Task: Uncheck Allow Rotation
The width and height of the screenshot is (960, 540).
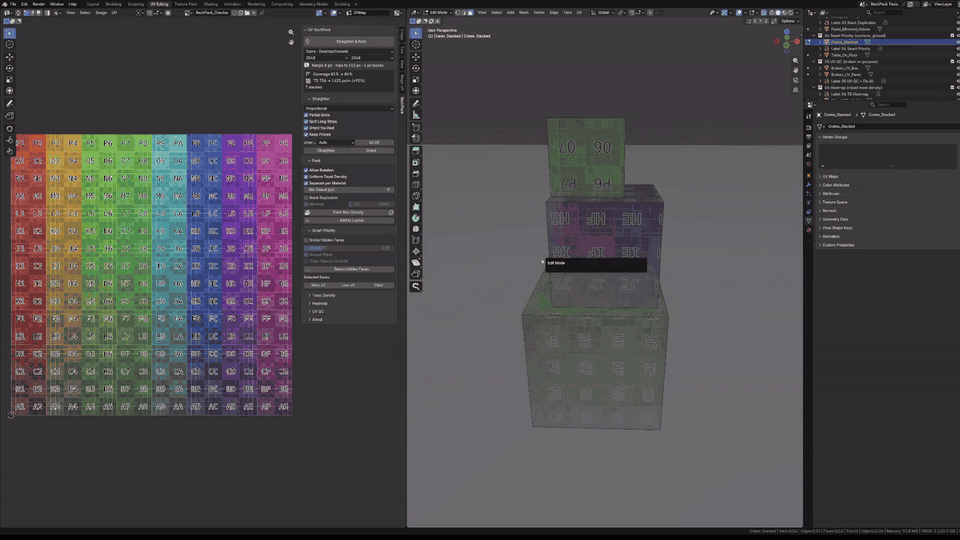Action: tap(306, 170)
